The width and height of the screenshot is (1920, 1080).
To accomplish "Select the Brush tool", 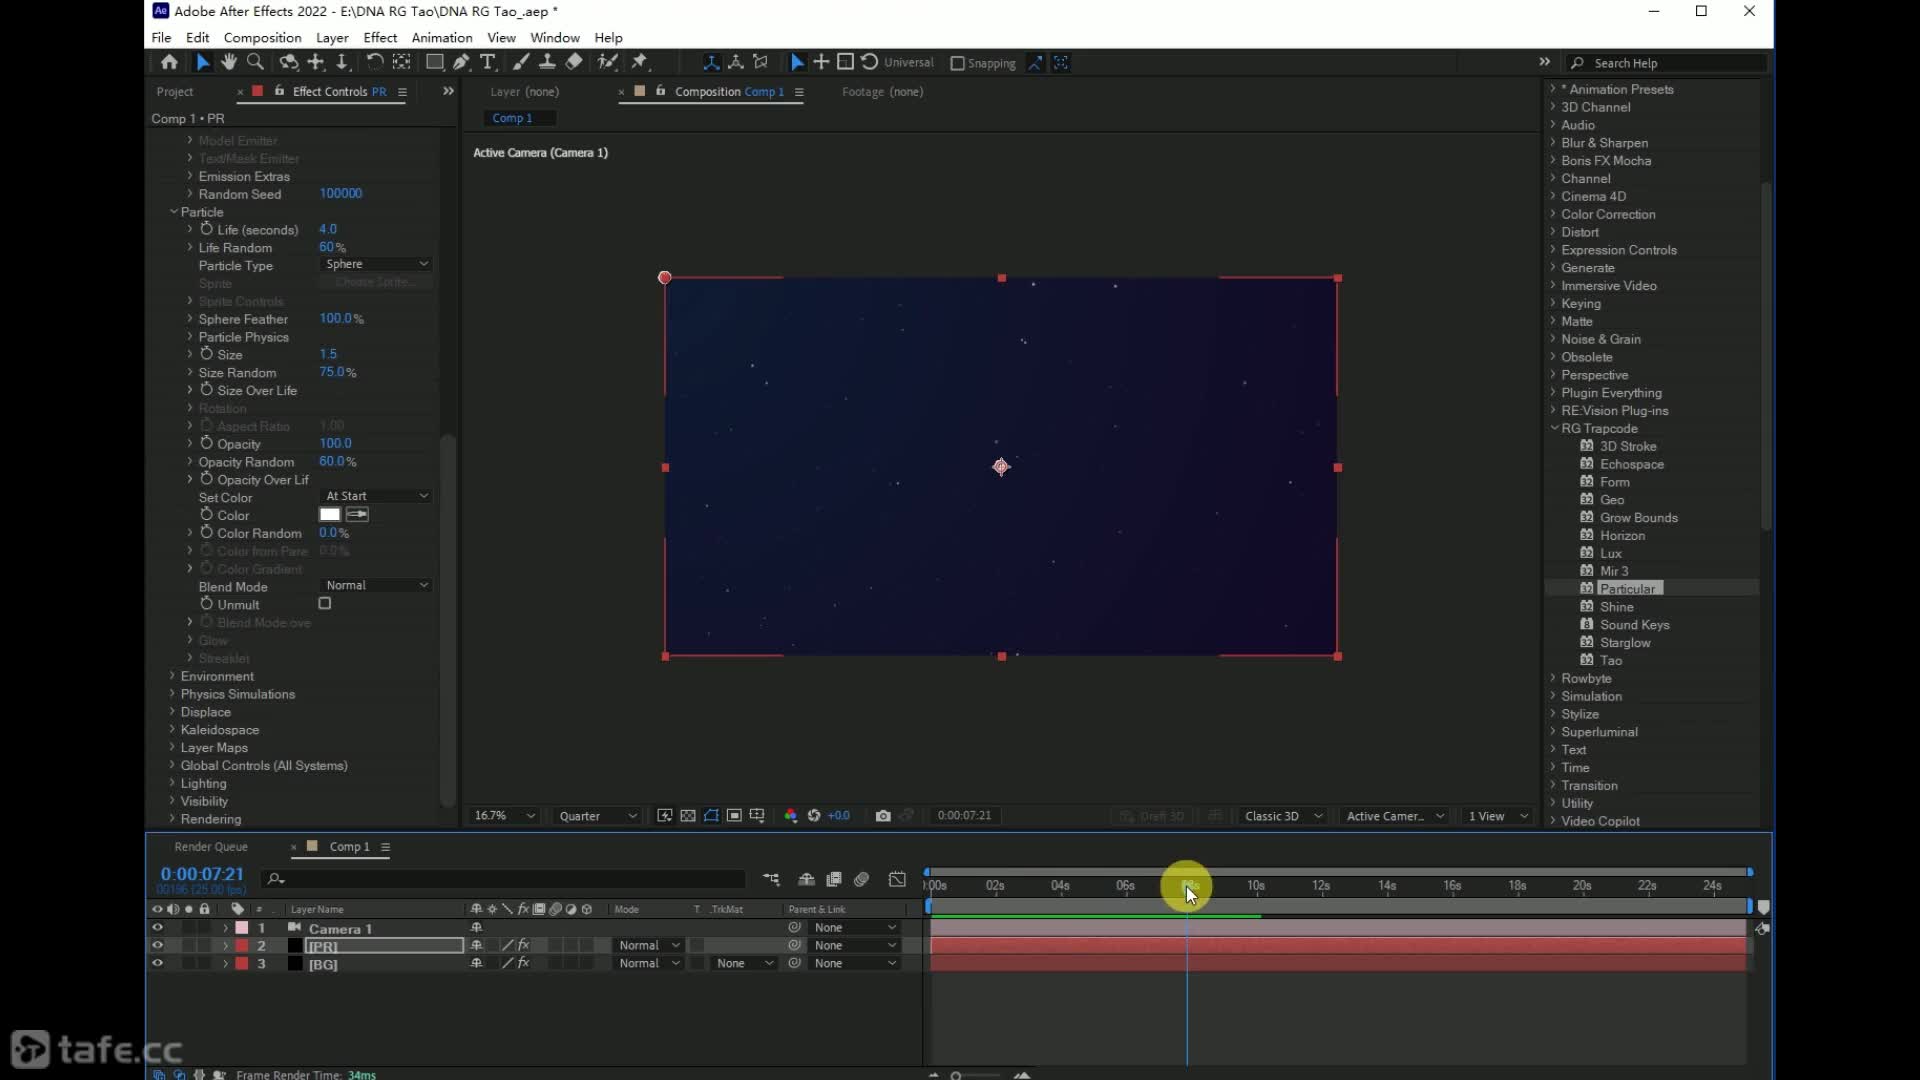I will point(521,62).
